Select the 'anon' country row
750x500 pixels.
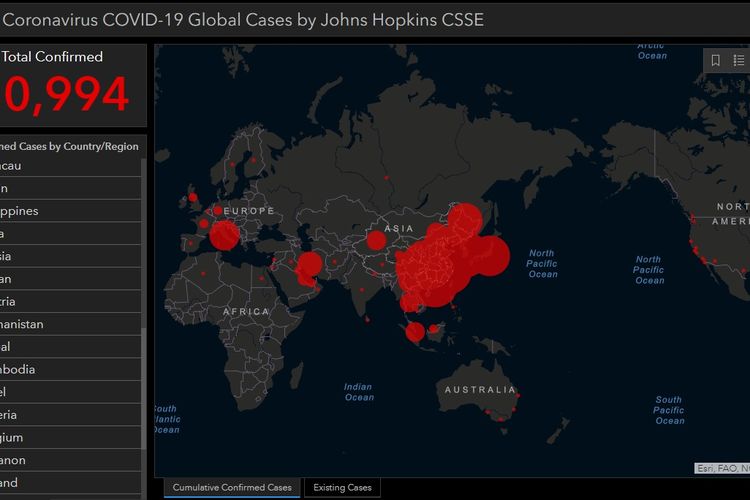[70, 460]
